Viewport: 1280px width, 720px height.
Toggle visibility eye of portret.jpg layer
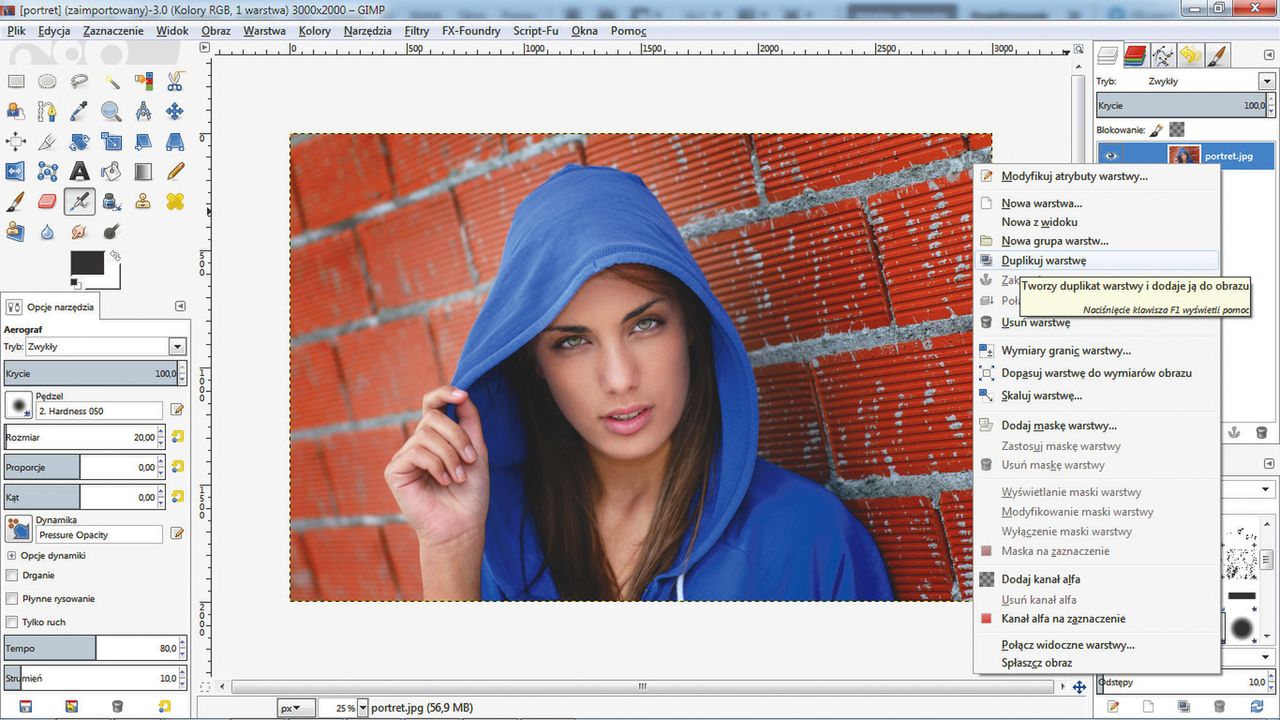pos(1112,156)
